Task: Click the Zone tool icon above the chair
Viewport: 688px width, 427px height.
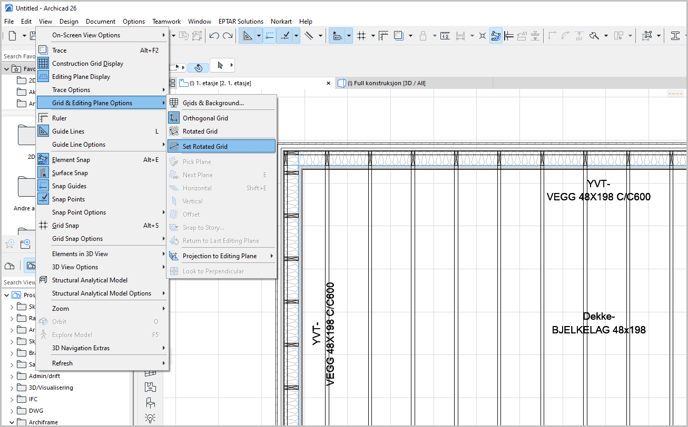Action: coord(150,387)
